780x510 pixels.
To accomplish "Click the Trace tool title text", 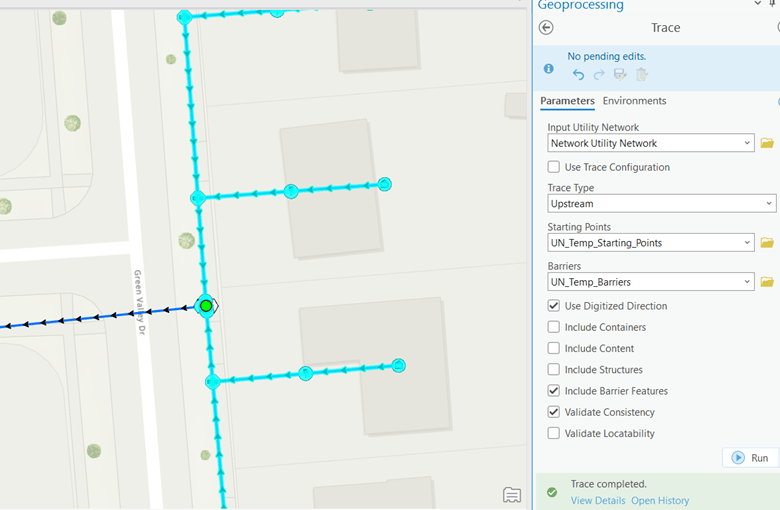I will pyautogui.click(x=666, y=28).
